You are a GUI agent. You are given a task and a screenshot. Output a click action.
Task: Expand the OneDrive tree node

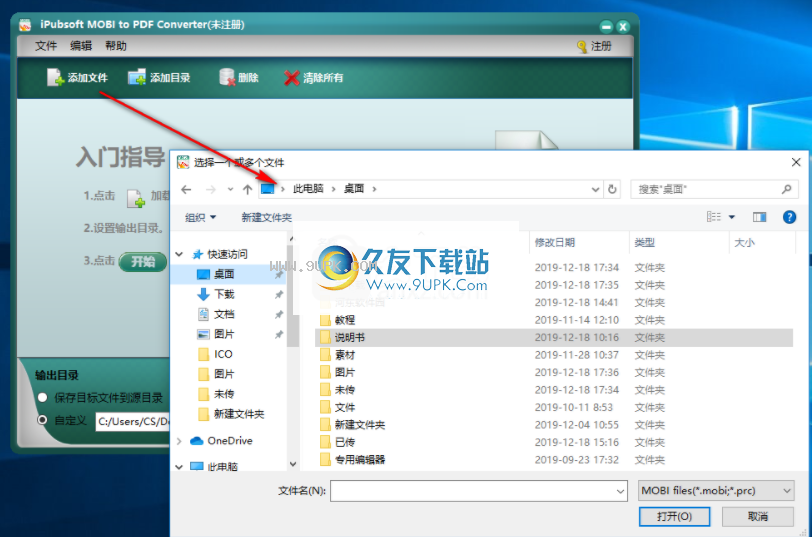click(x=179, y=441)
